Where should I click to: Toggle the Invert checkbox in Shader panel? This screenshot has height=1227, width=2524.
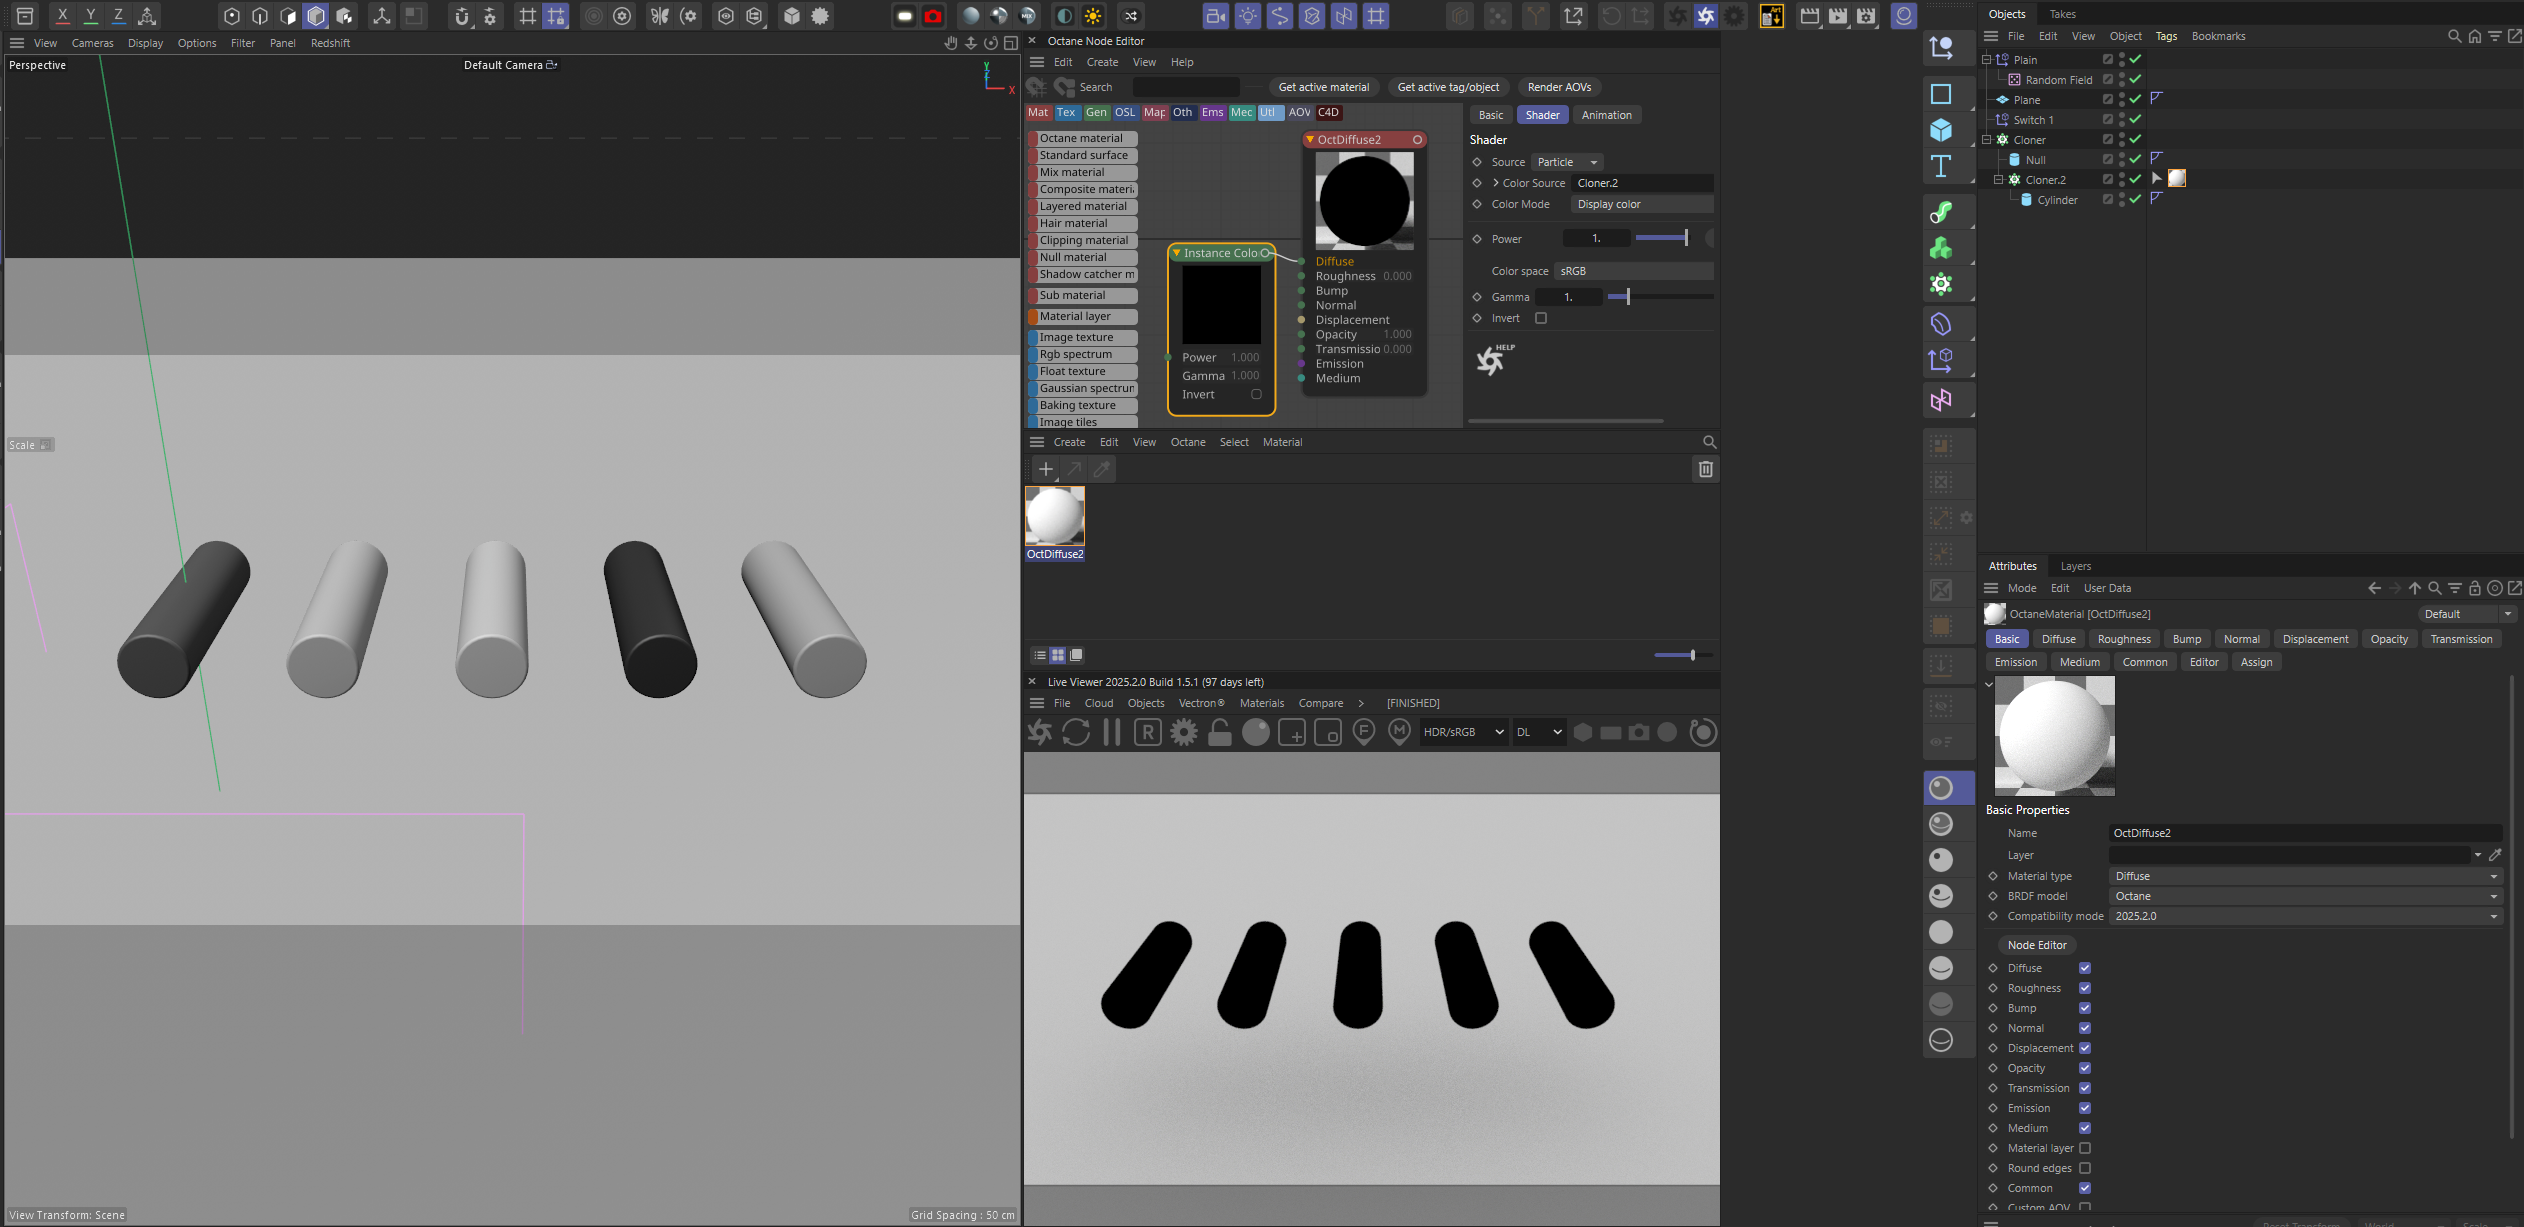click(1541, 318)
